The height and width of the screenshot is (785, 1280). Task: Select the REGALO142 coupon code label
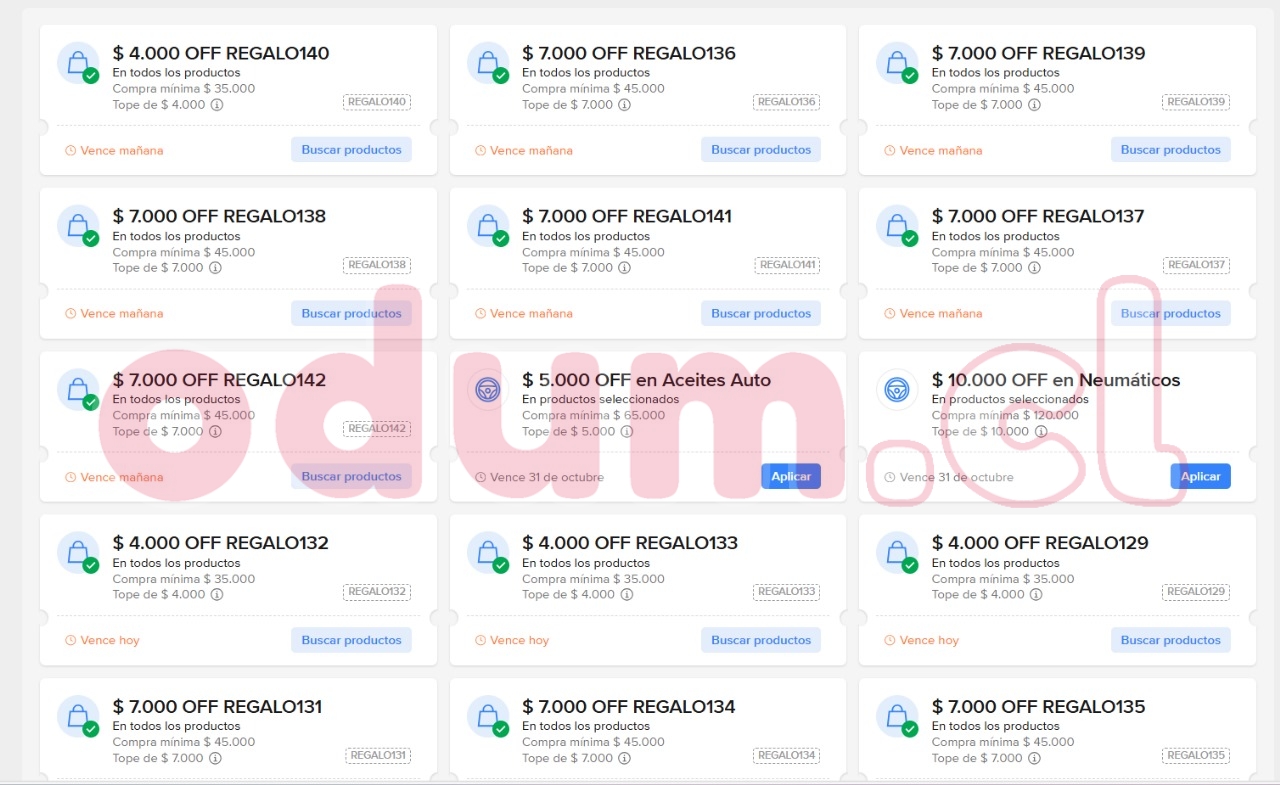pos(377,429)
